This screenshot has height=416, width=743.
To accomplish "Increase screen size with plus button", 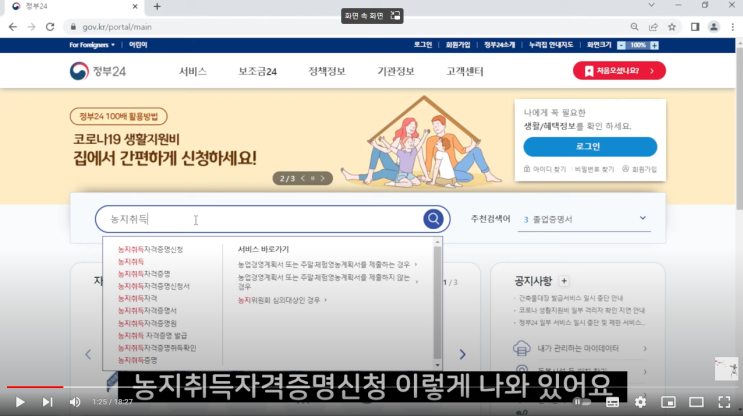I will (x=654, y=45).
